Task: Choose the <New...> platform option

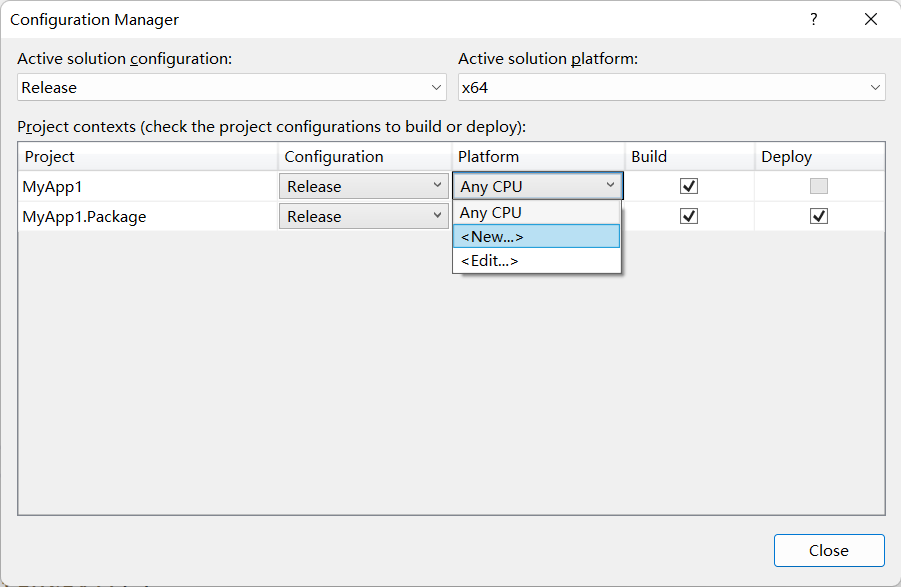Action: pyautogui.click(x=492, y=236)
